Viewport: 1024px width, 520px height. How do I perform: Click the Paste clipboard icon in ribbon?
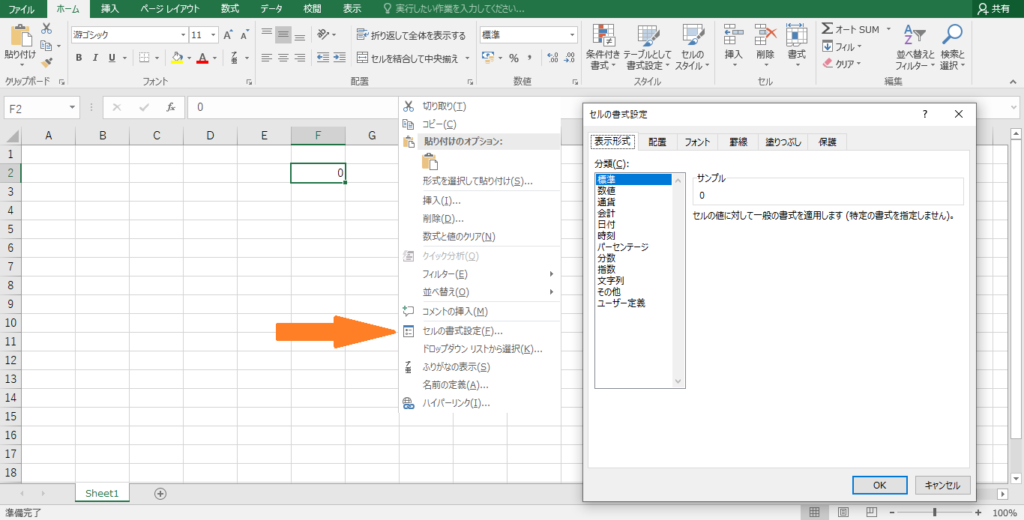coord(20,37)
